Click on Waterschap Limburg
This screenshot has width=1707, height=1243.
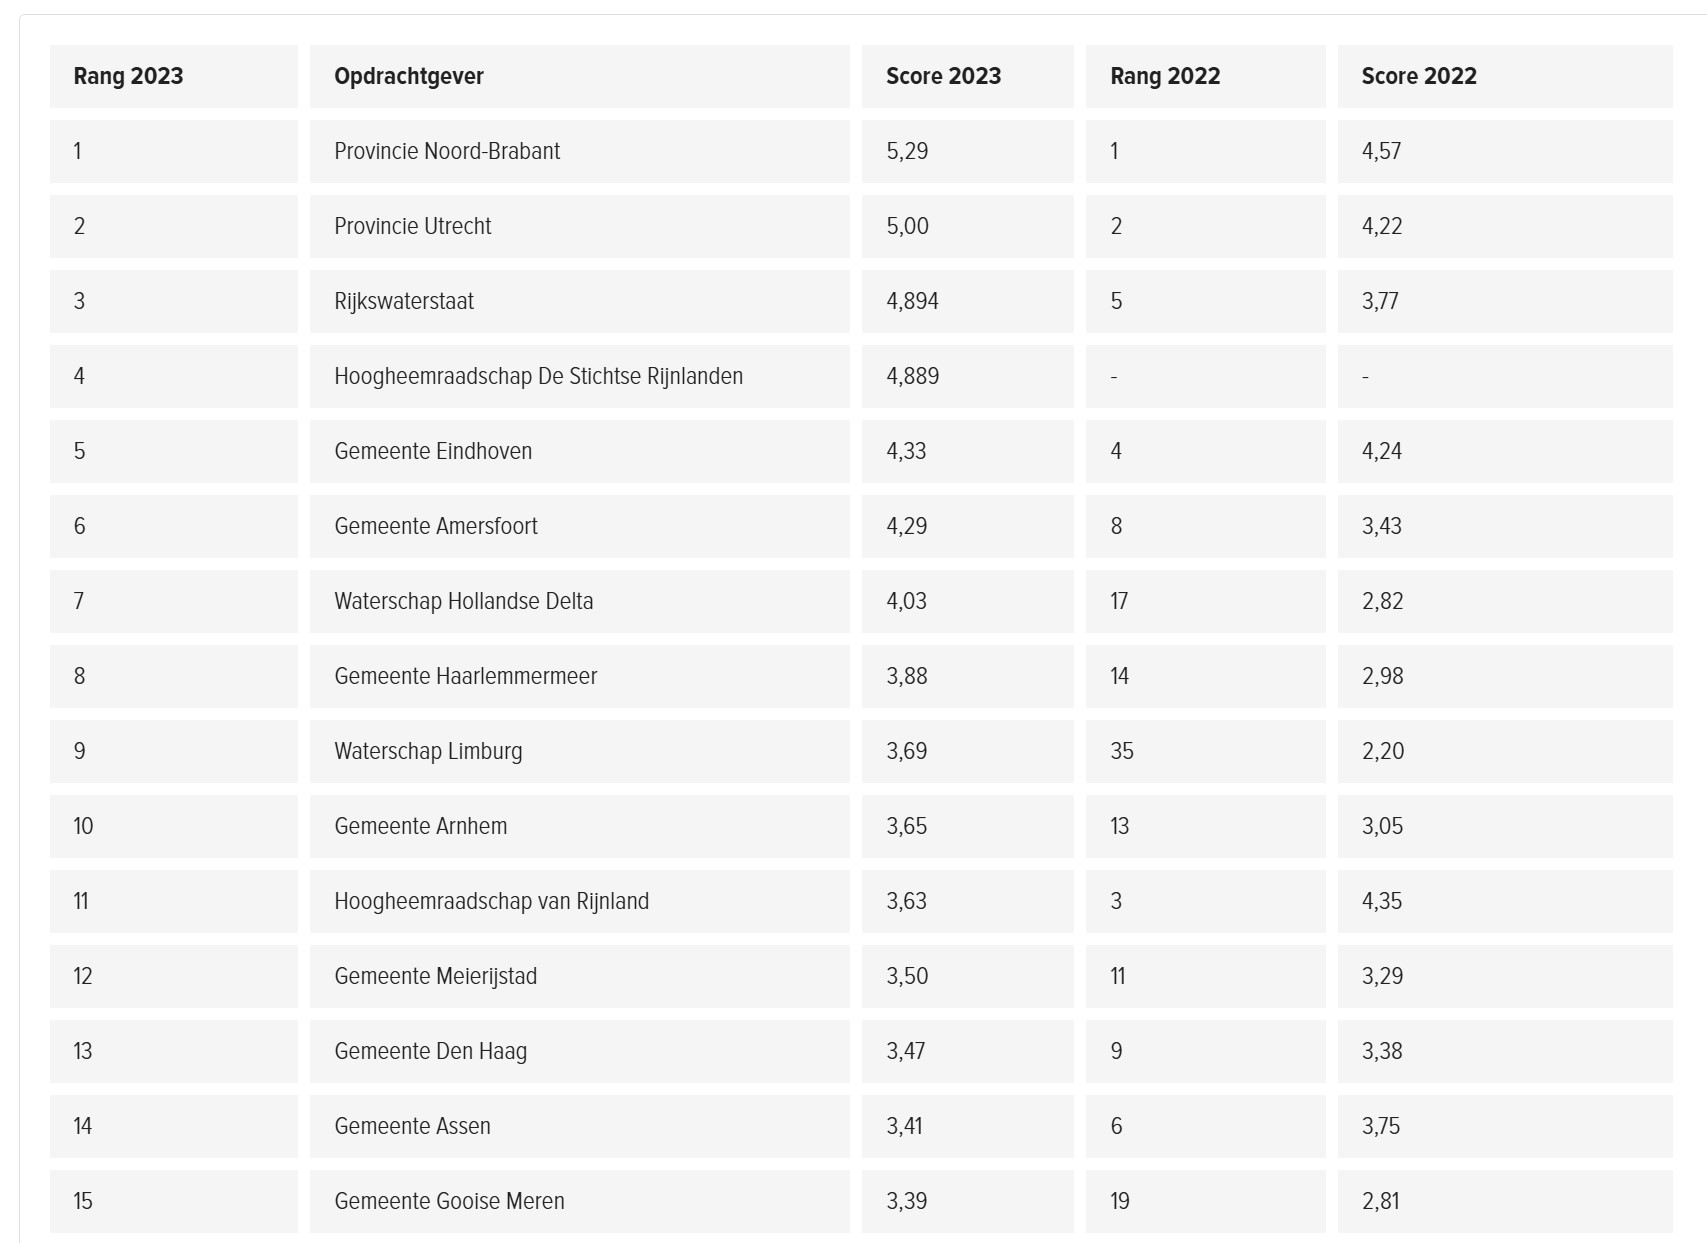(x=428, y=751)
